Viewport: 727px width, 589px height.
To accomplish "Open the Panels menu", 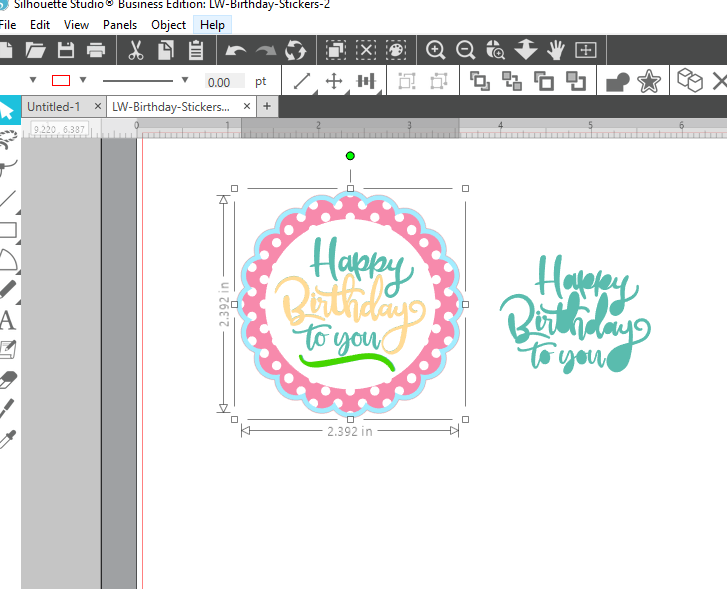I will pos(120,24).
